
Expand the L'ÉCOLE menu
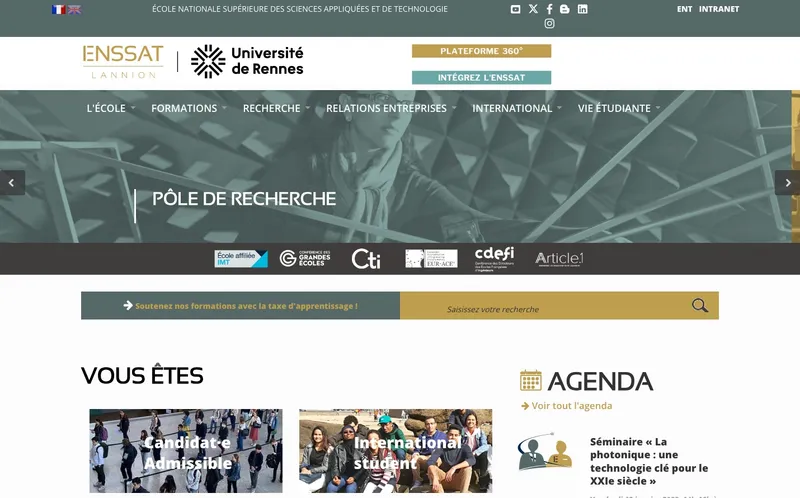[x=110, y=108]
